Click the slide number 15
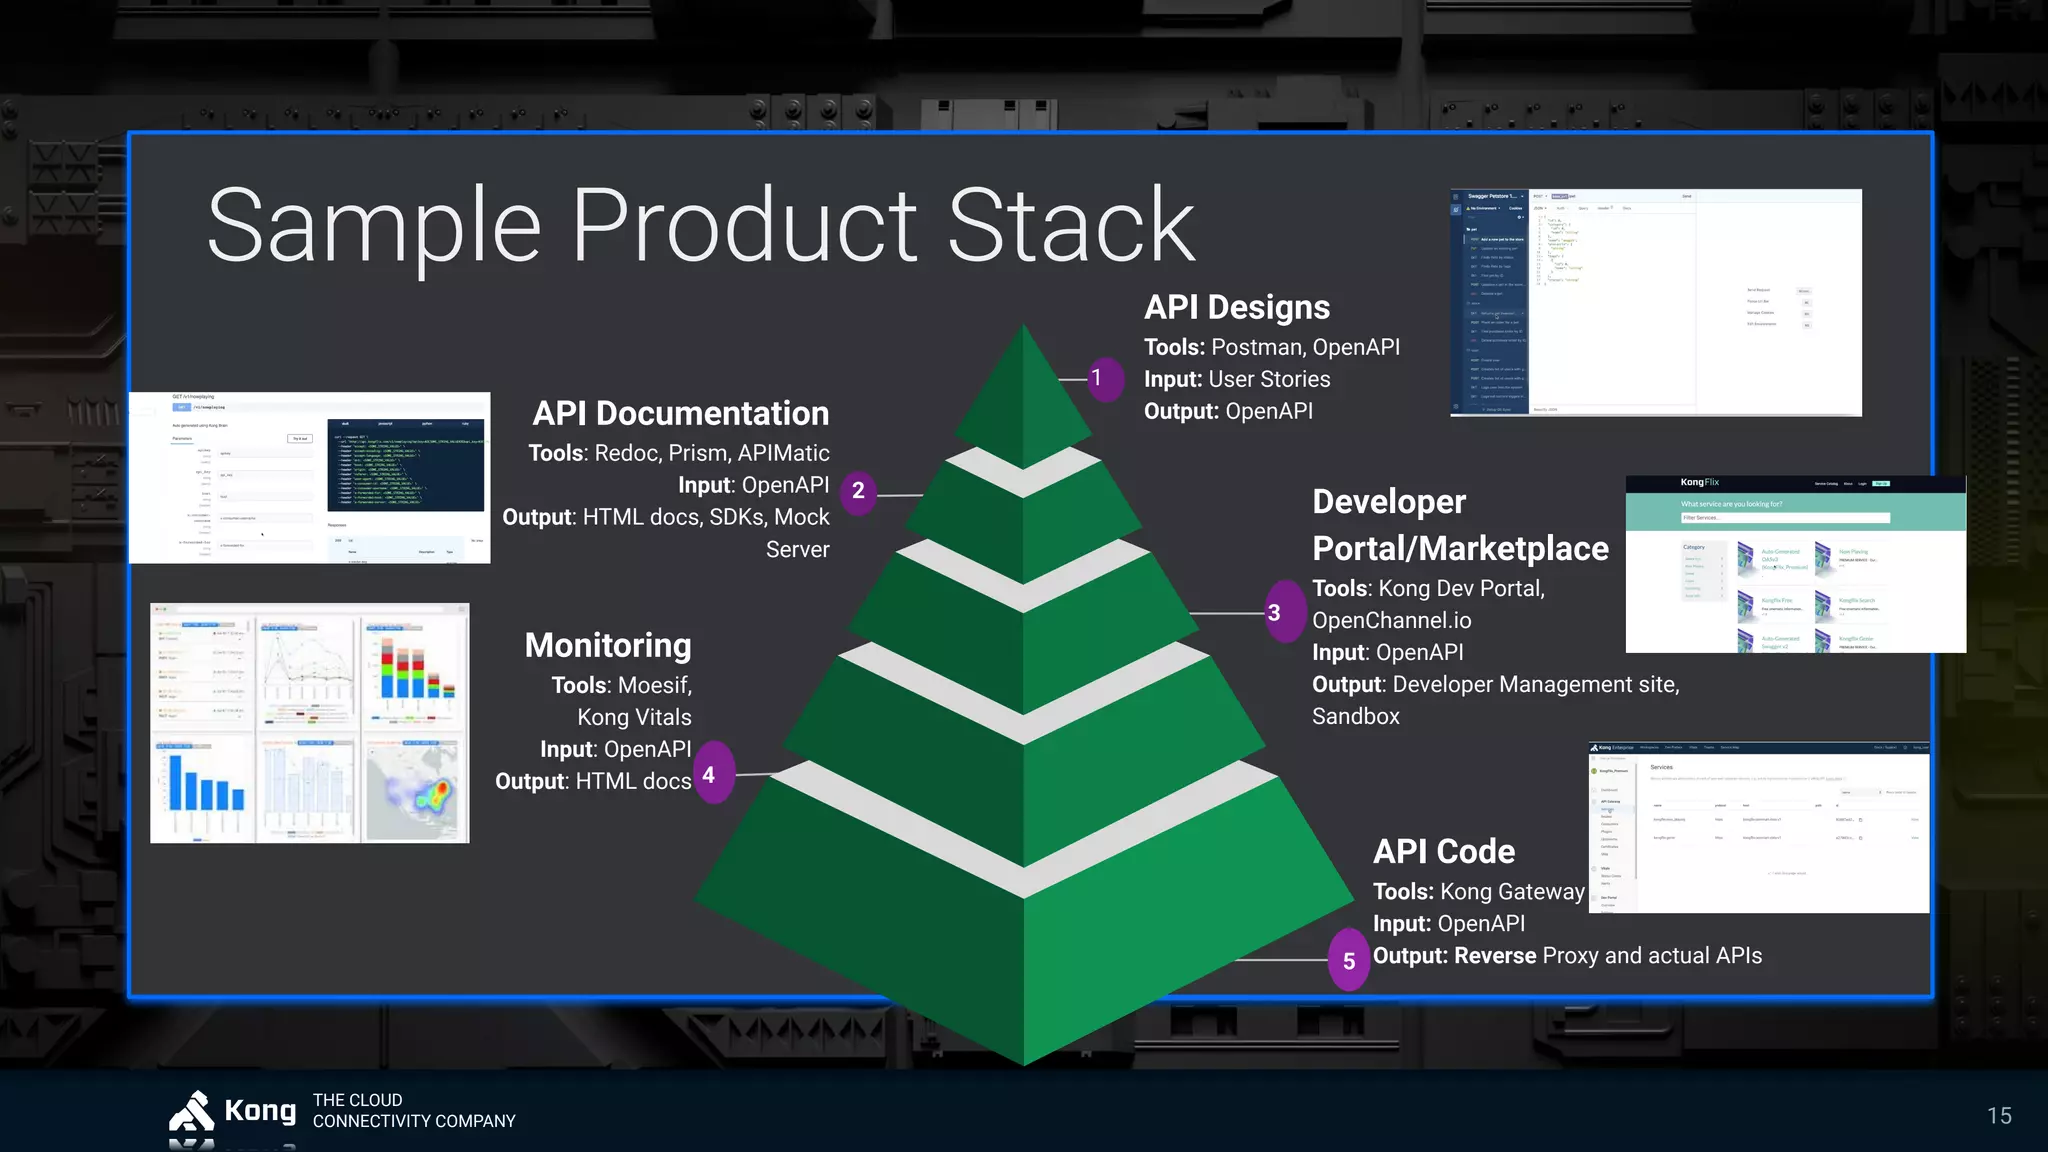2048x1152 pixels. 1998,1116
